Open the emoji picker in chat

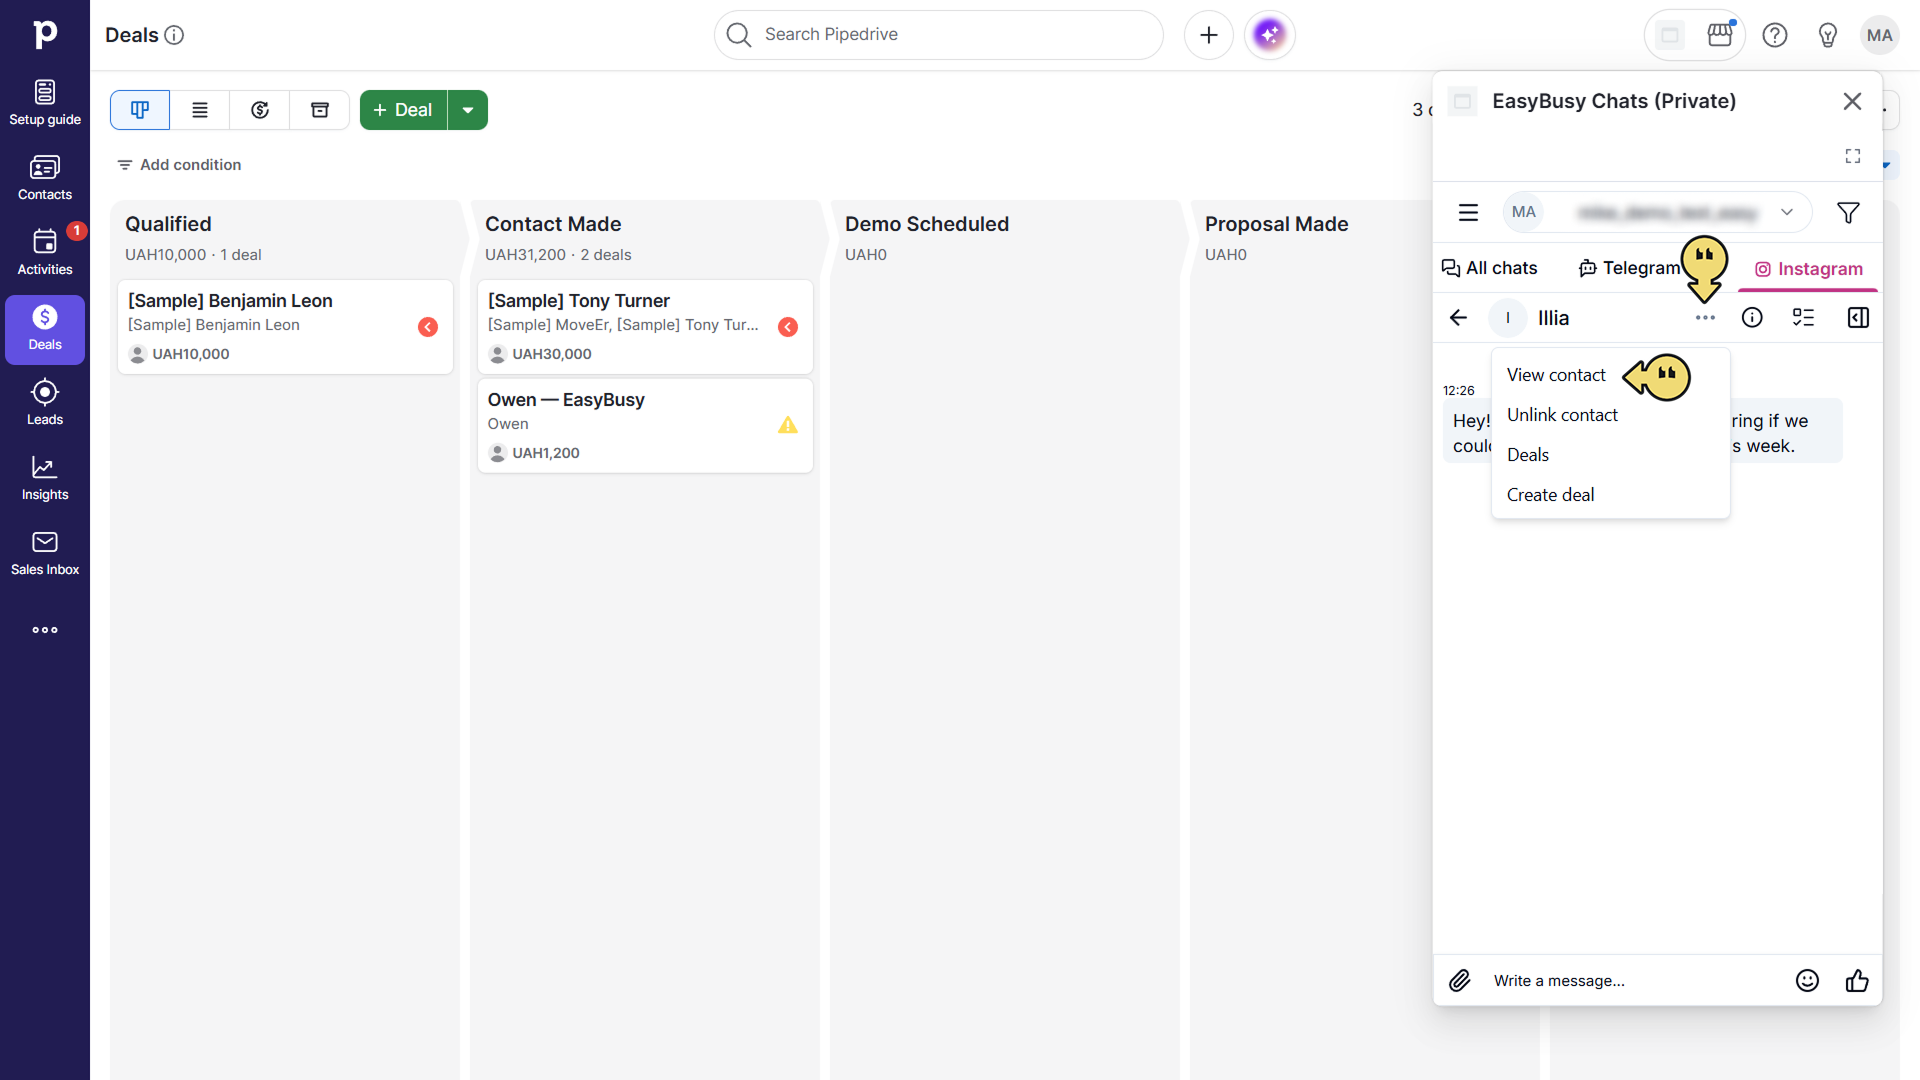[x=1807, y=981]
